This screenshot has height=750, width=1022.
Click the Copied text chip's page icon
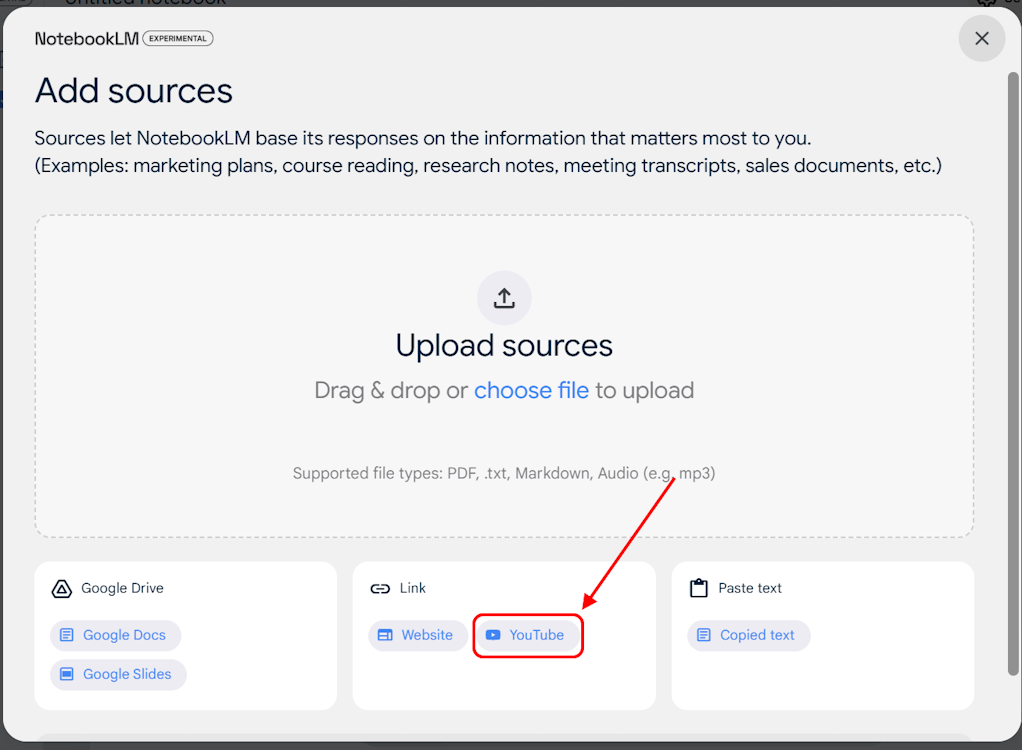coord(704,635)
